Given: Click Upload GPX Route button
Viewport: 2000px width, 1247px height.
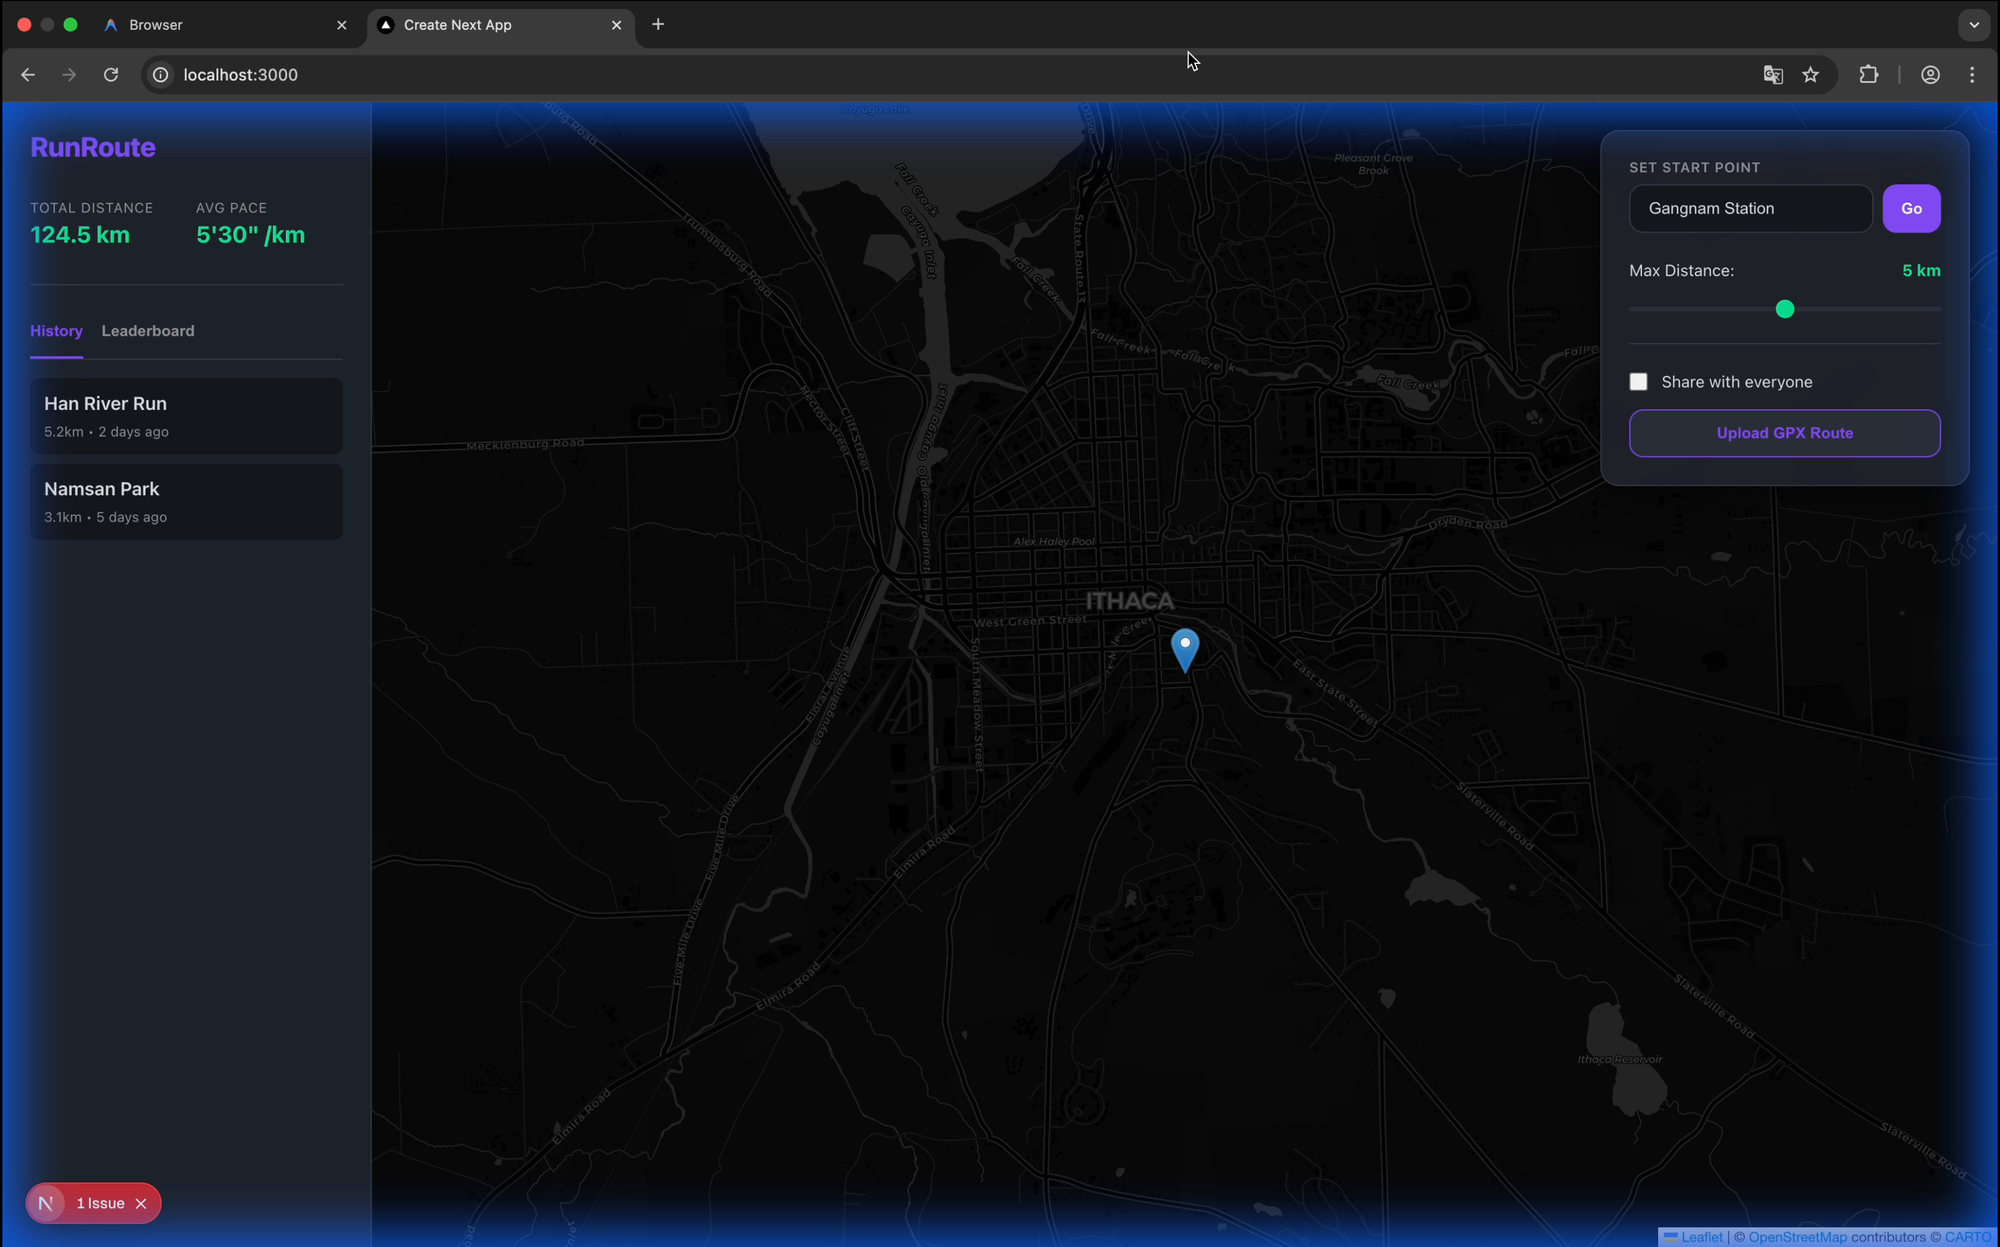Looking at the screenshot, I should click(1784, 433).
